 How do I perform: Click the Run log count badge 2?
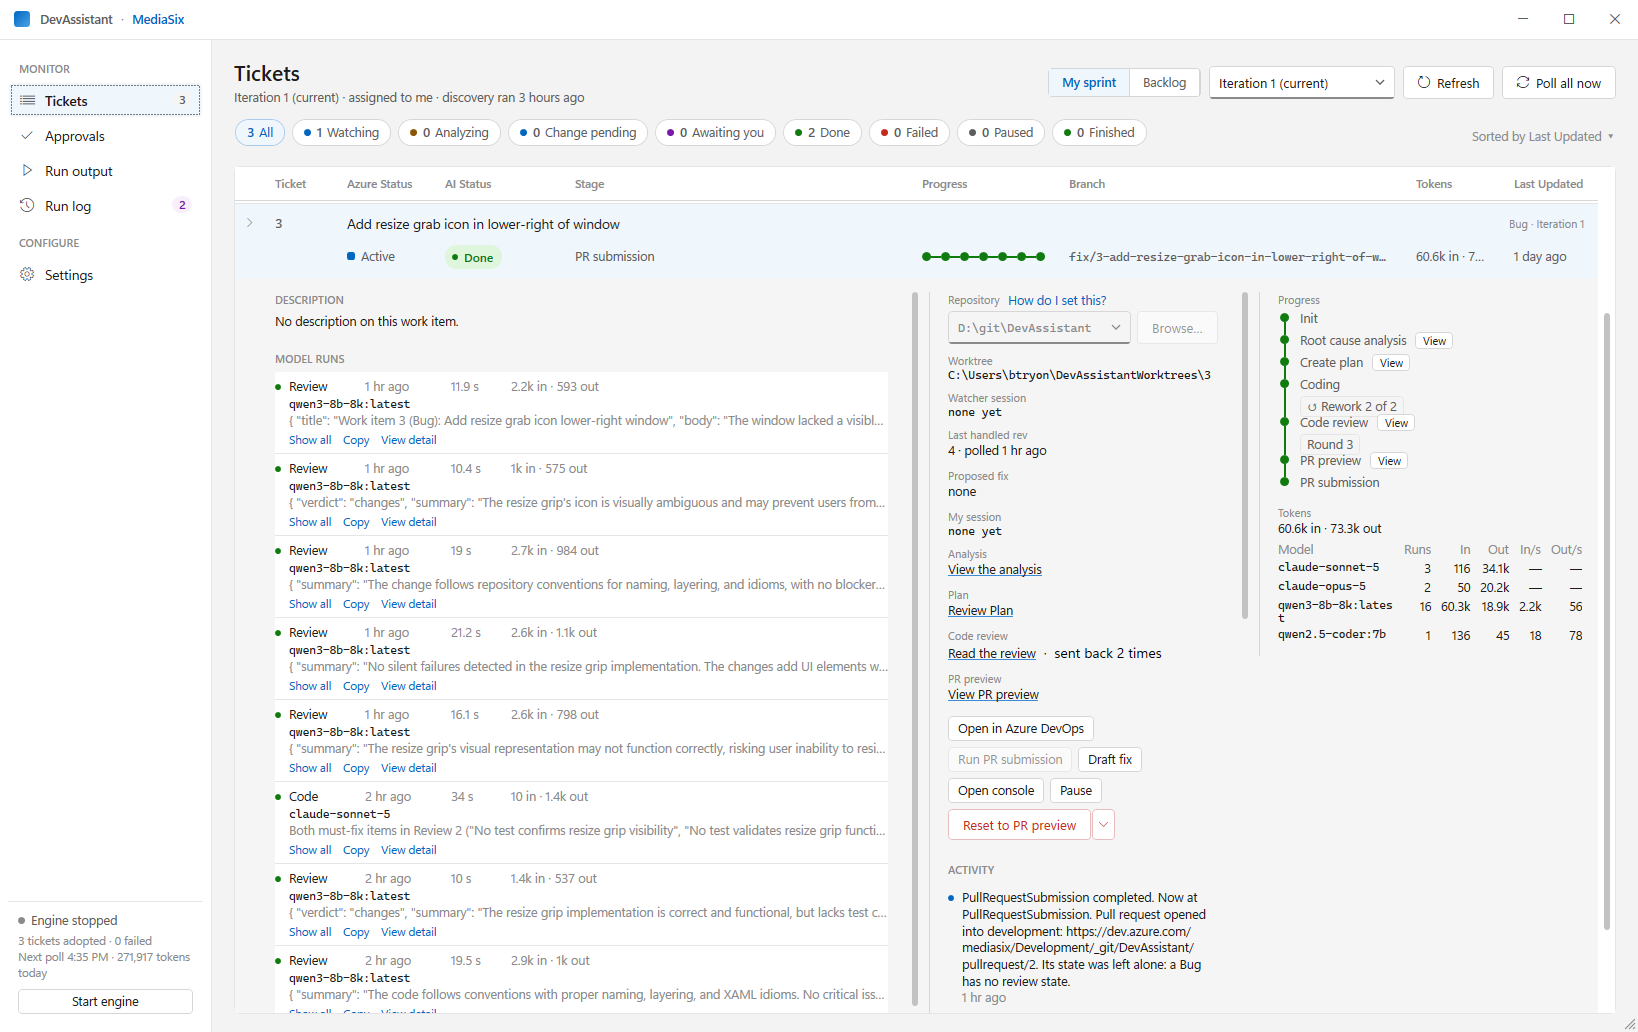click(x=182, y=205)
